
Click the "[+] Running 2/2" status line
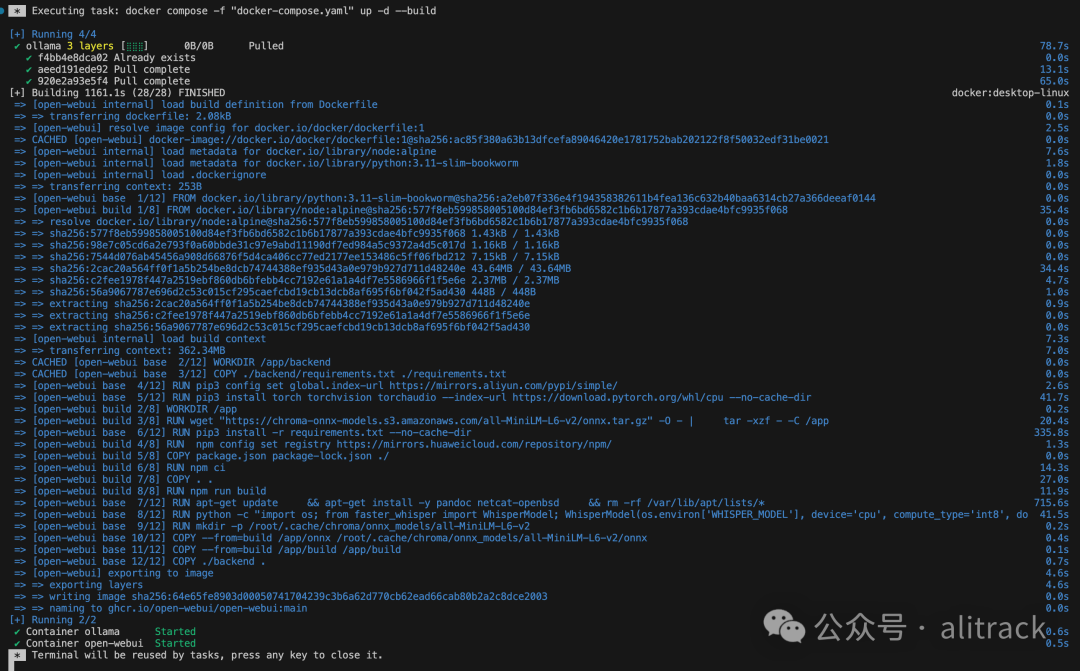[x=53, y=619]
